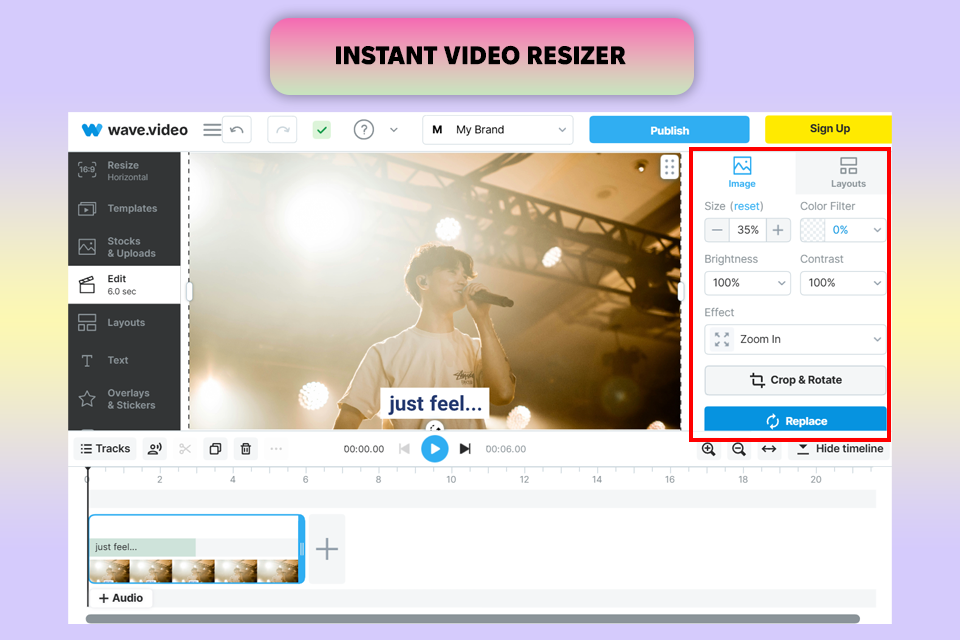Open the Contrast 100% dropdown

coord(843,283)
